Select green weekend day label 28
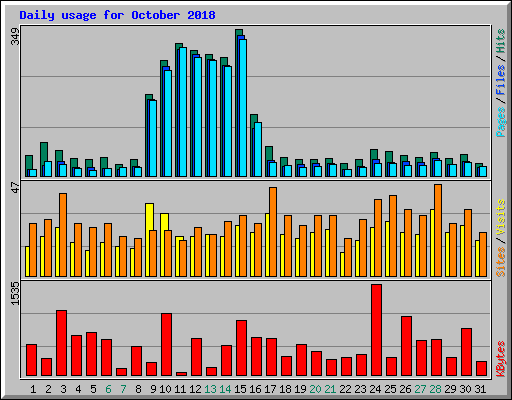This screenshot has width=512, height=400. point(435,389)
